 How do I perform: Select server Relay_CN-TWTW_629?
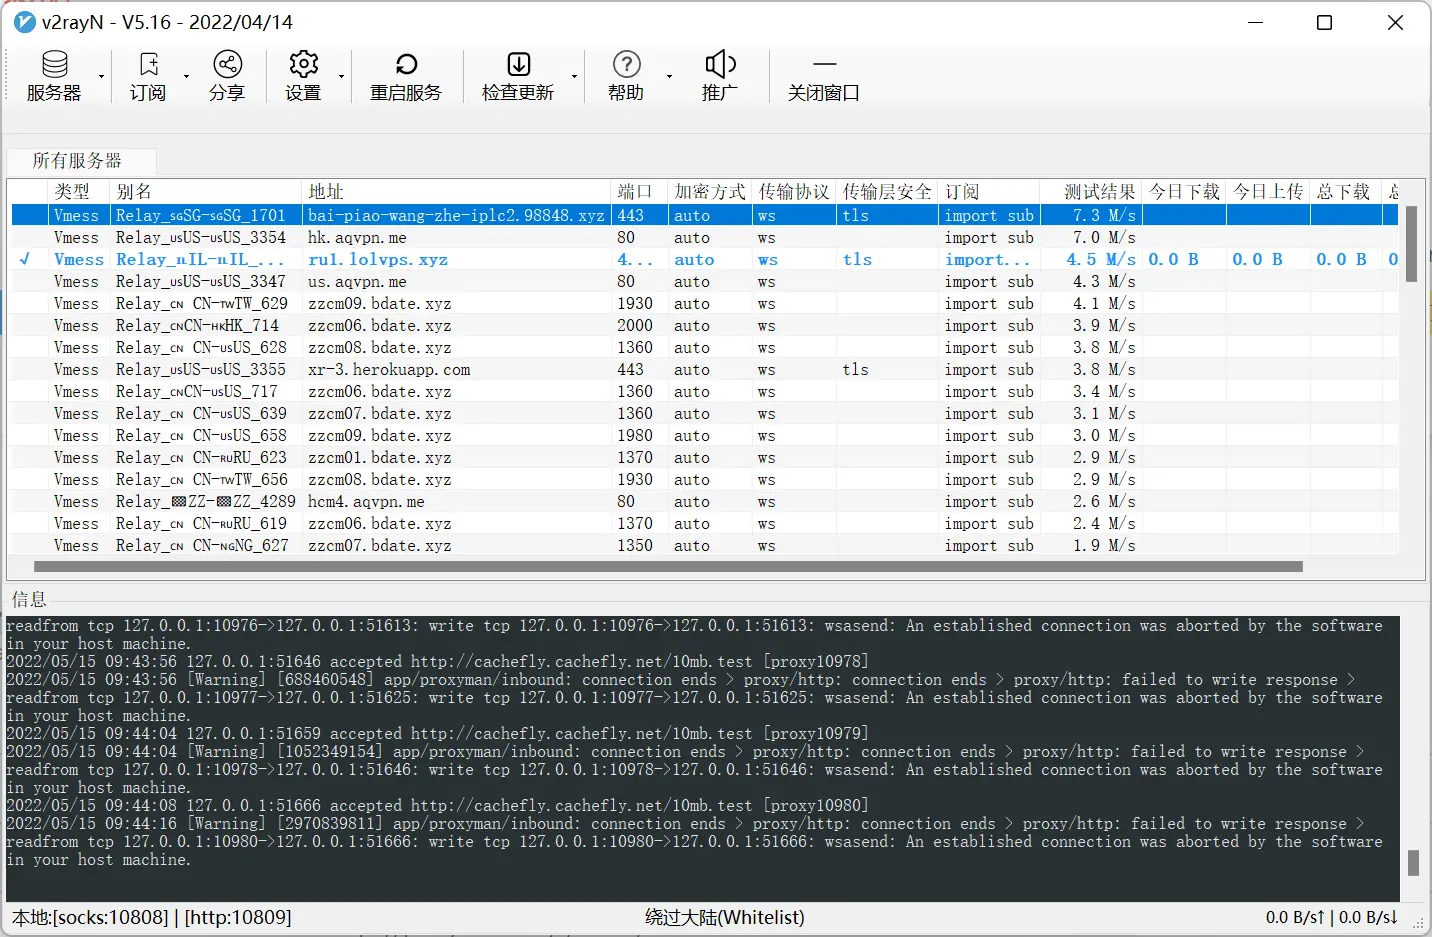[704, 303]
